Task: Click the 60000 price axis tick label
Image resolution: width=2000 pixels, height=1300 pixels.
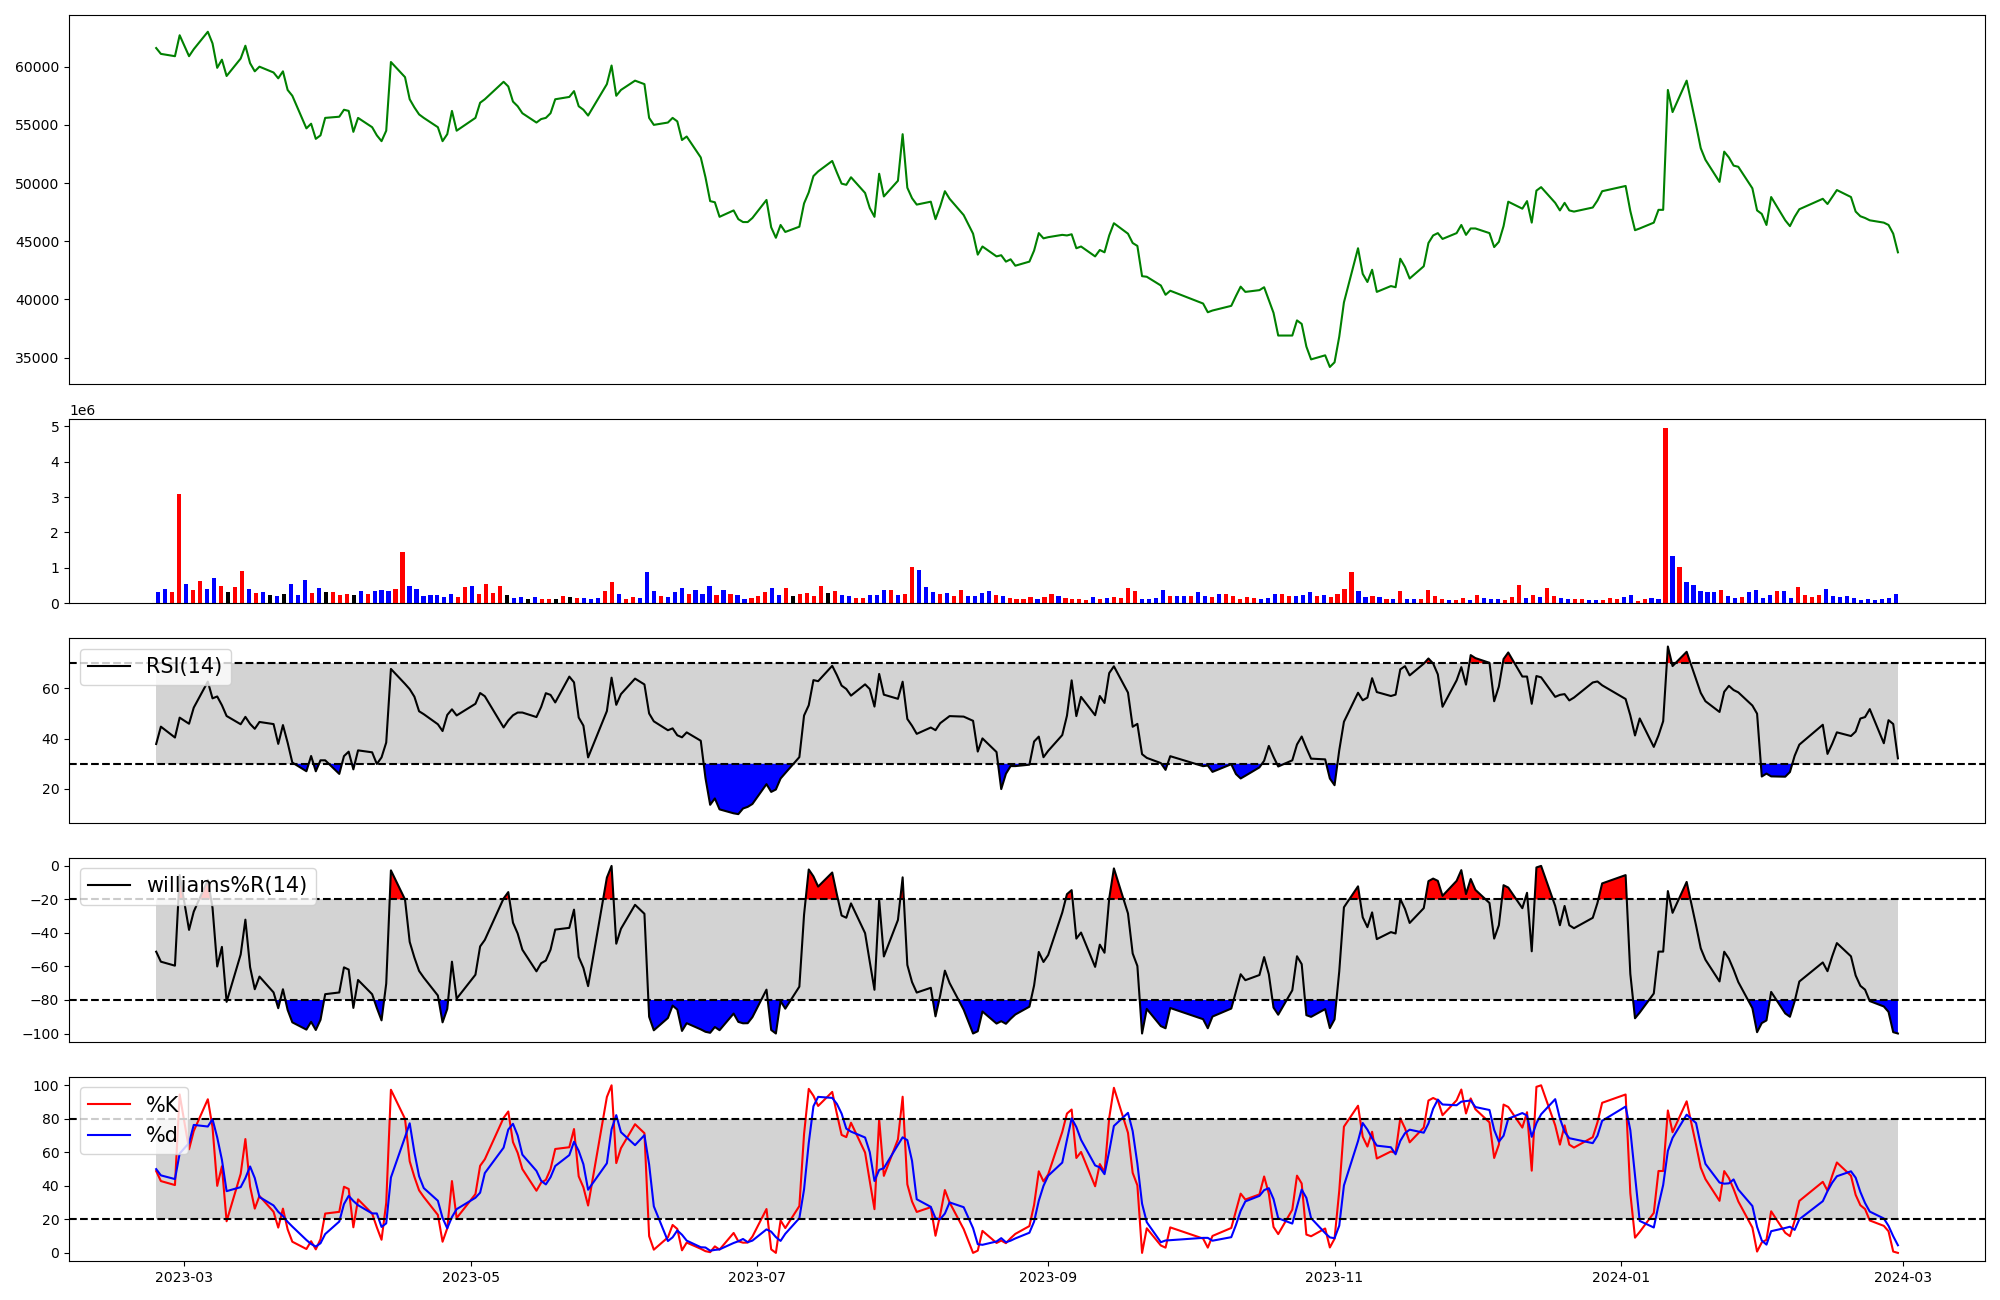Action: (36, 67)
